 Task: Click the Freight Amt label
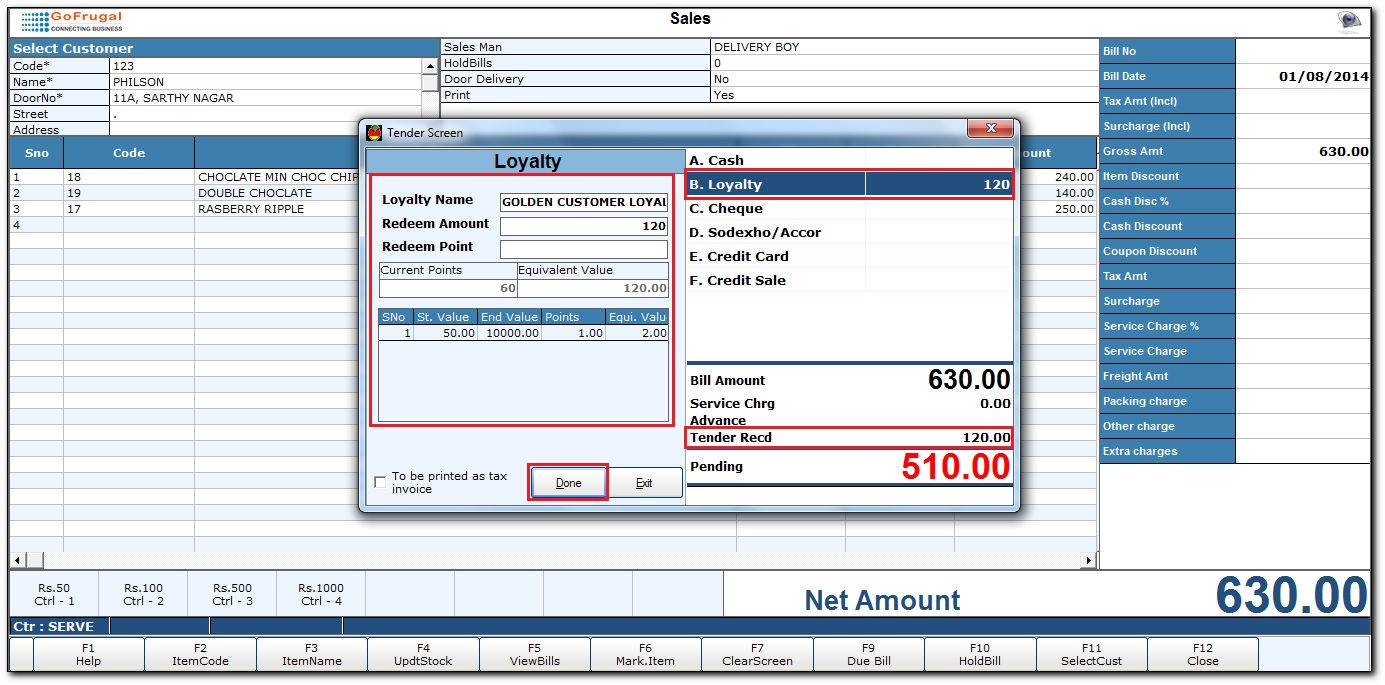pyautogui.click(x=1168, y=376)
